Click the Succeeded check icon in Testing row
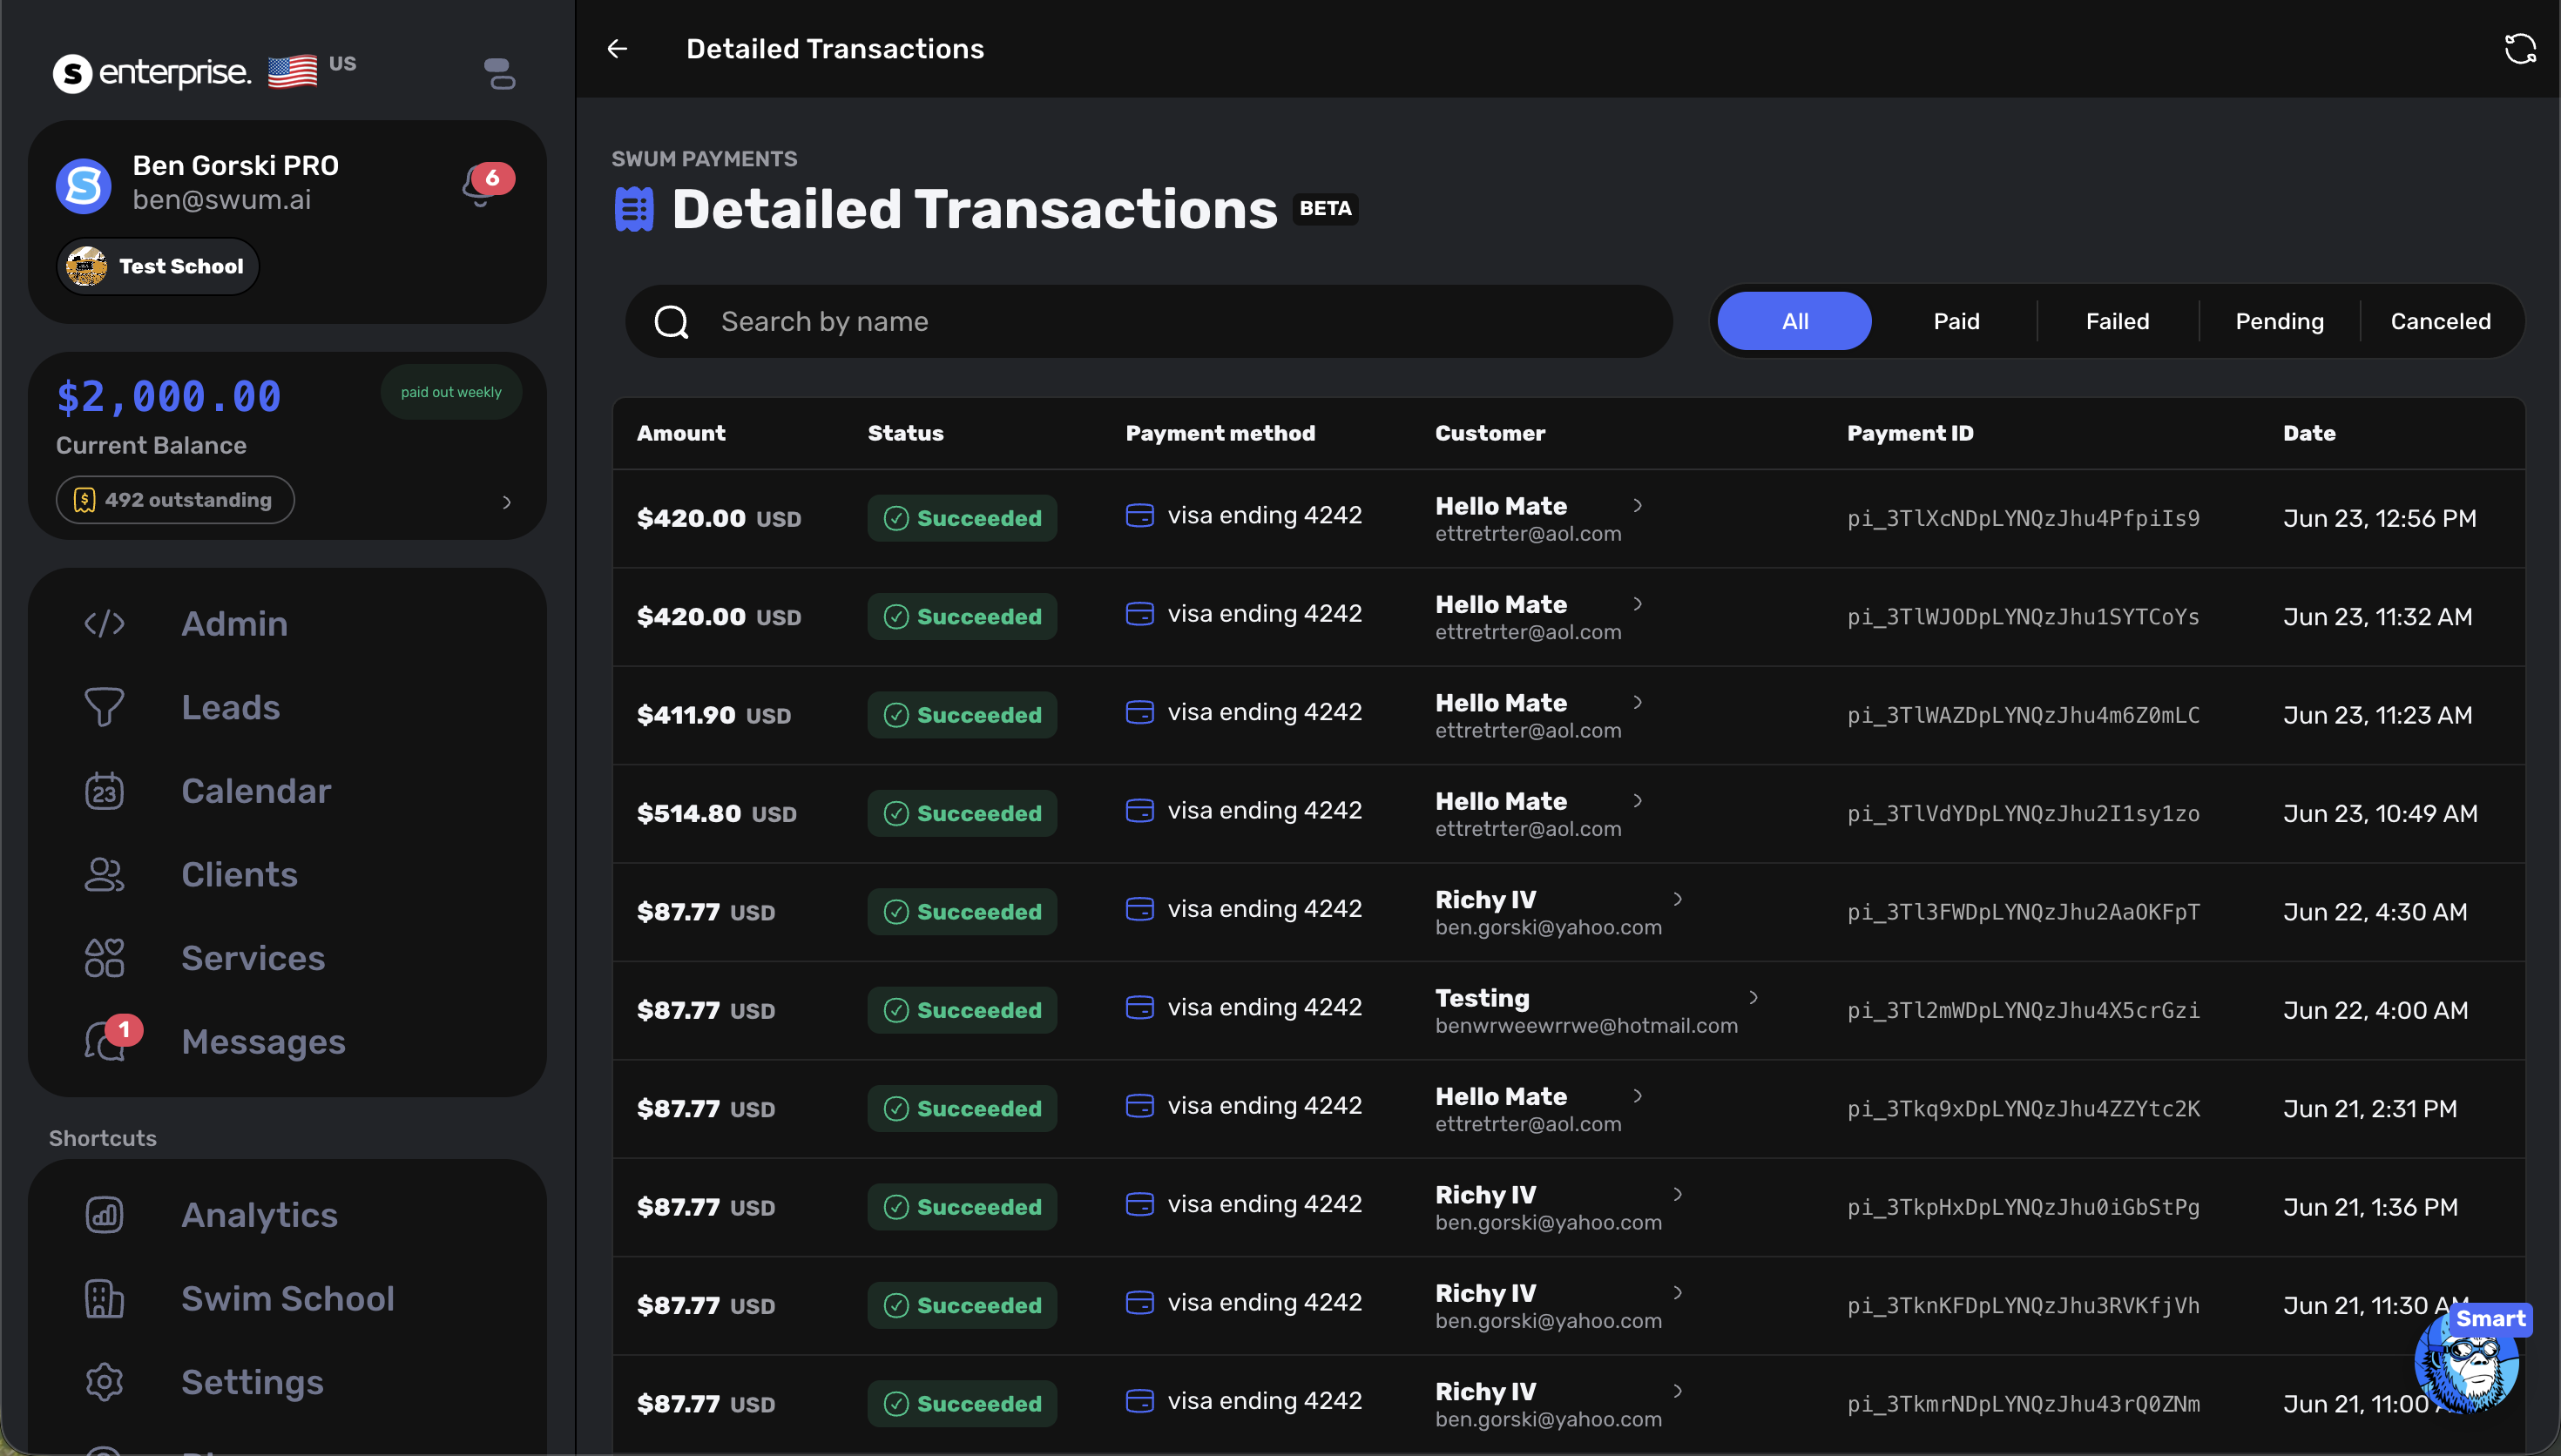The image size is (2561, 1456). click(896, 1010)
